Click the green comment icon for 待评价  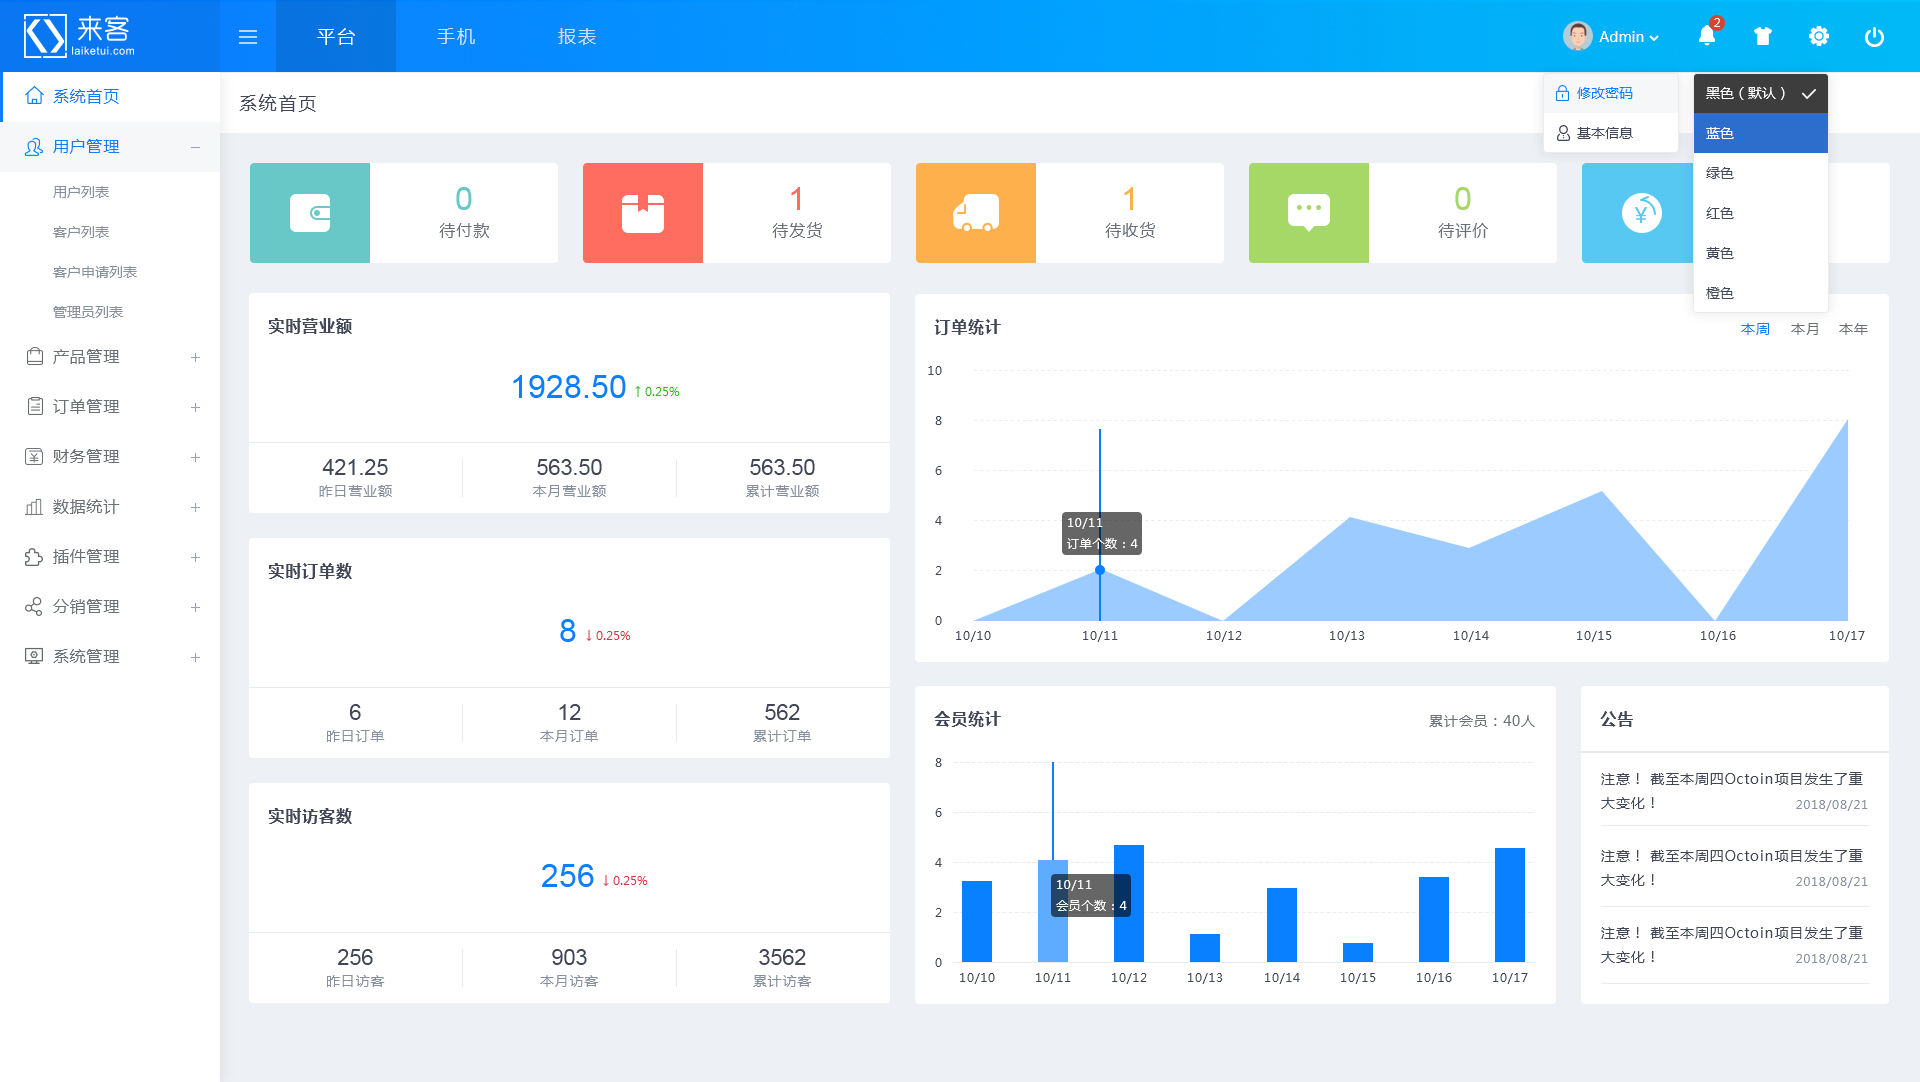1308,212
